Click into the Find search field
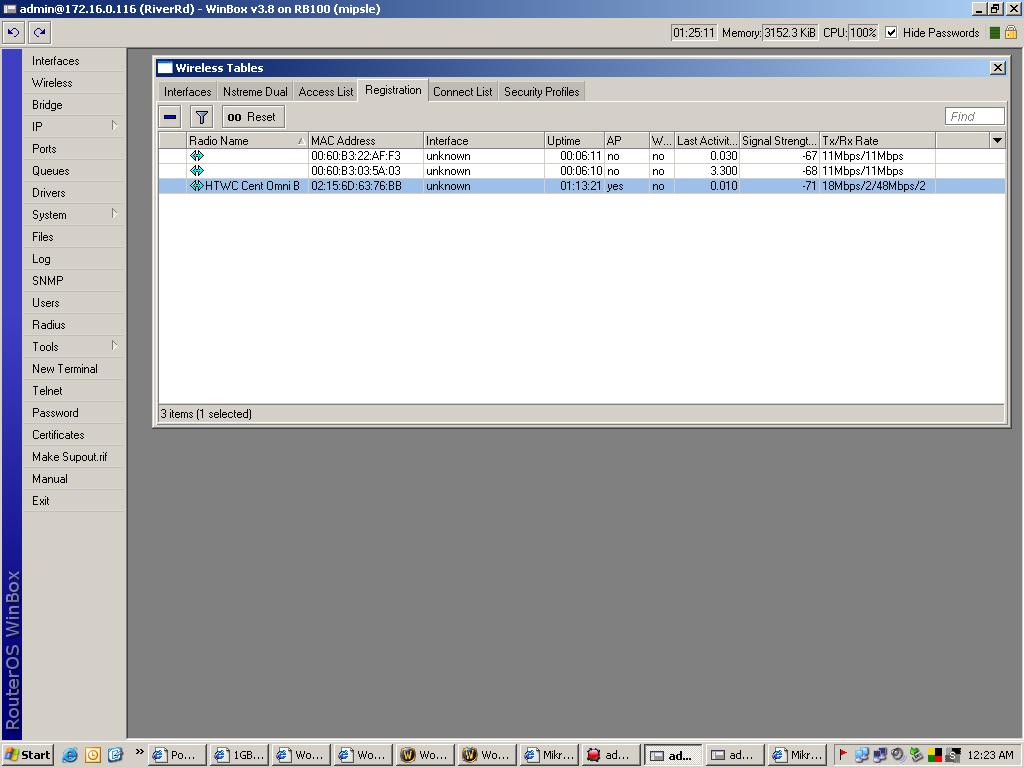 coord(974,116)
